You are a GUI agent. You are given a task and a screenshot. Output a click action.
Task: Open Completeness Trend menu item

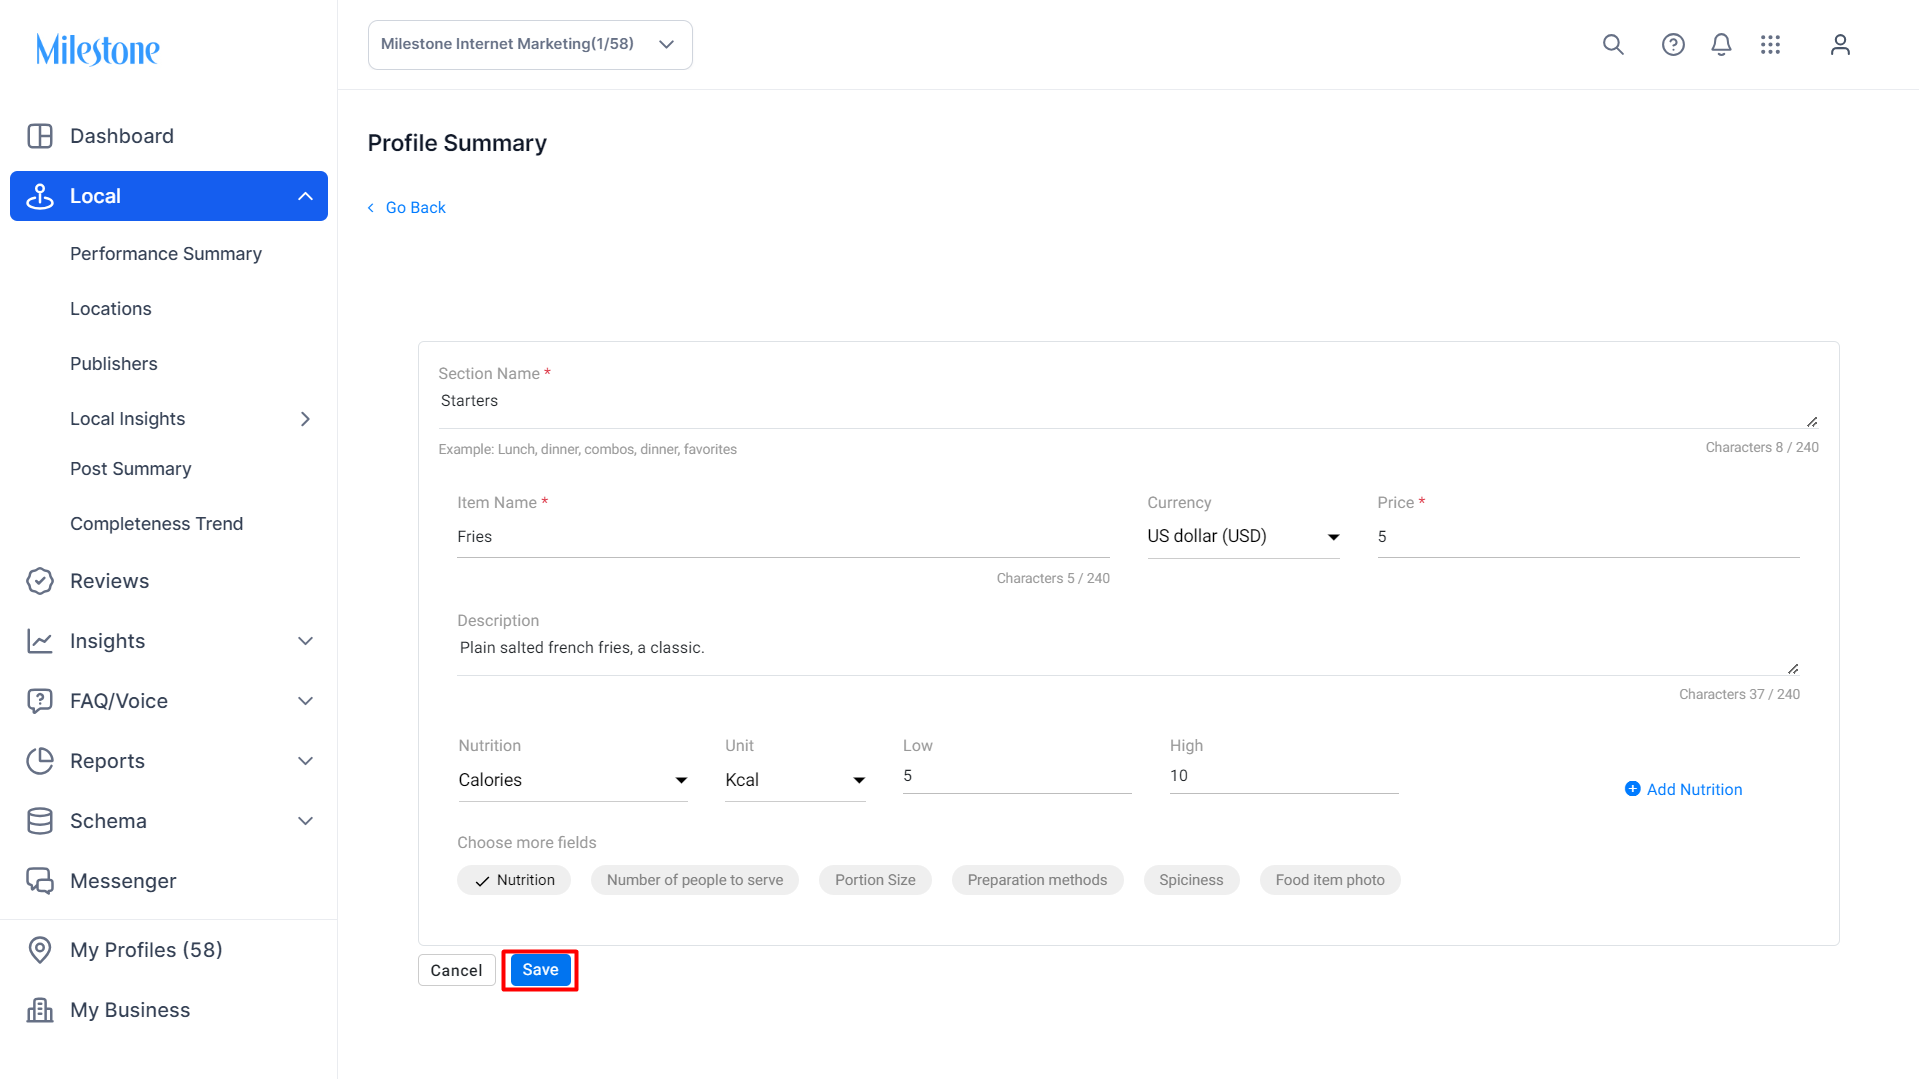pos(157,524)
